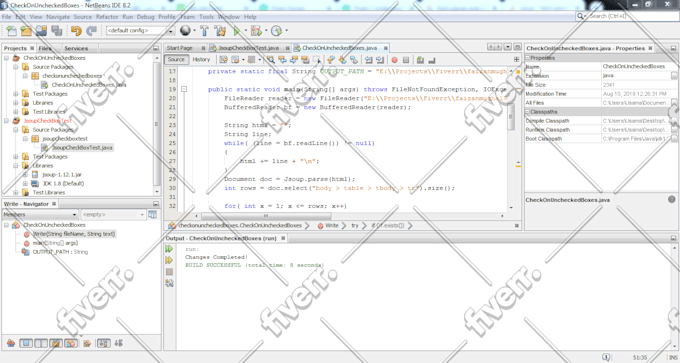Toggle Sort by Name in Navigator
This screenshot has width=680, height=363.
click(103, 343)
